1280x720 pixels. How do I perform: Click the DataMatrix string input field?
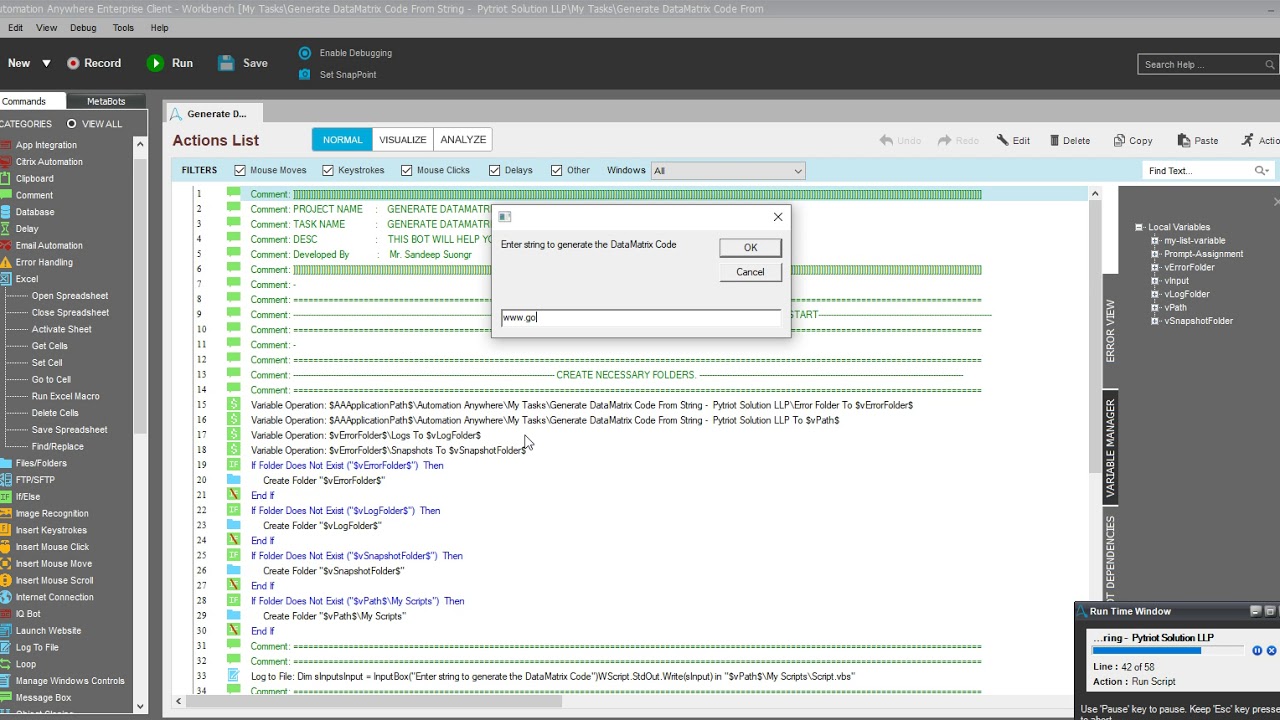(x=640, y=318)
